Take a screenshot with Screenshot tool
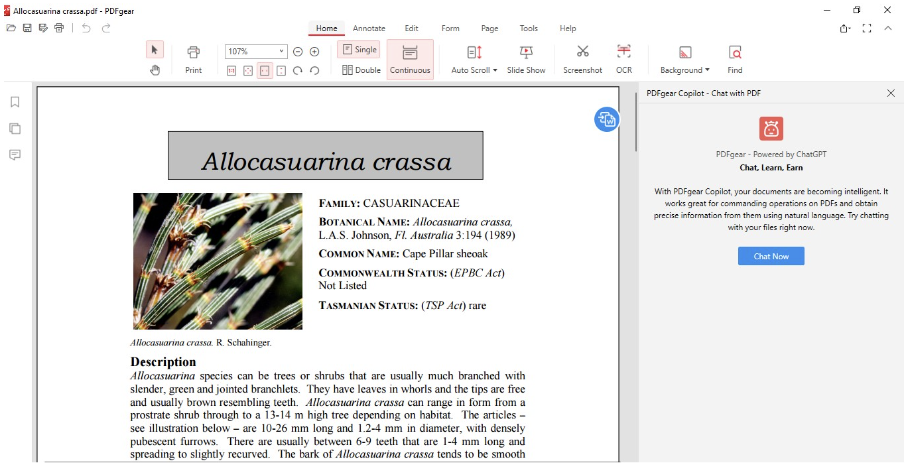Image resolution: width=908 pixels, height=464 pixels. coord(582,58)
